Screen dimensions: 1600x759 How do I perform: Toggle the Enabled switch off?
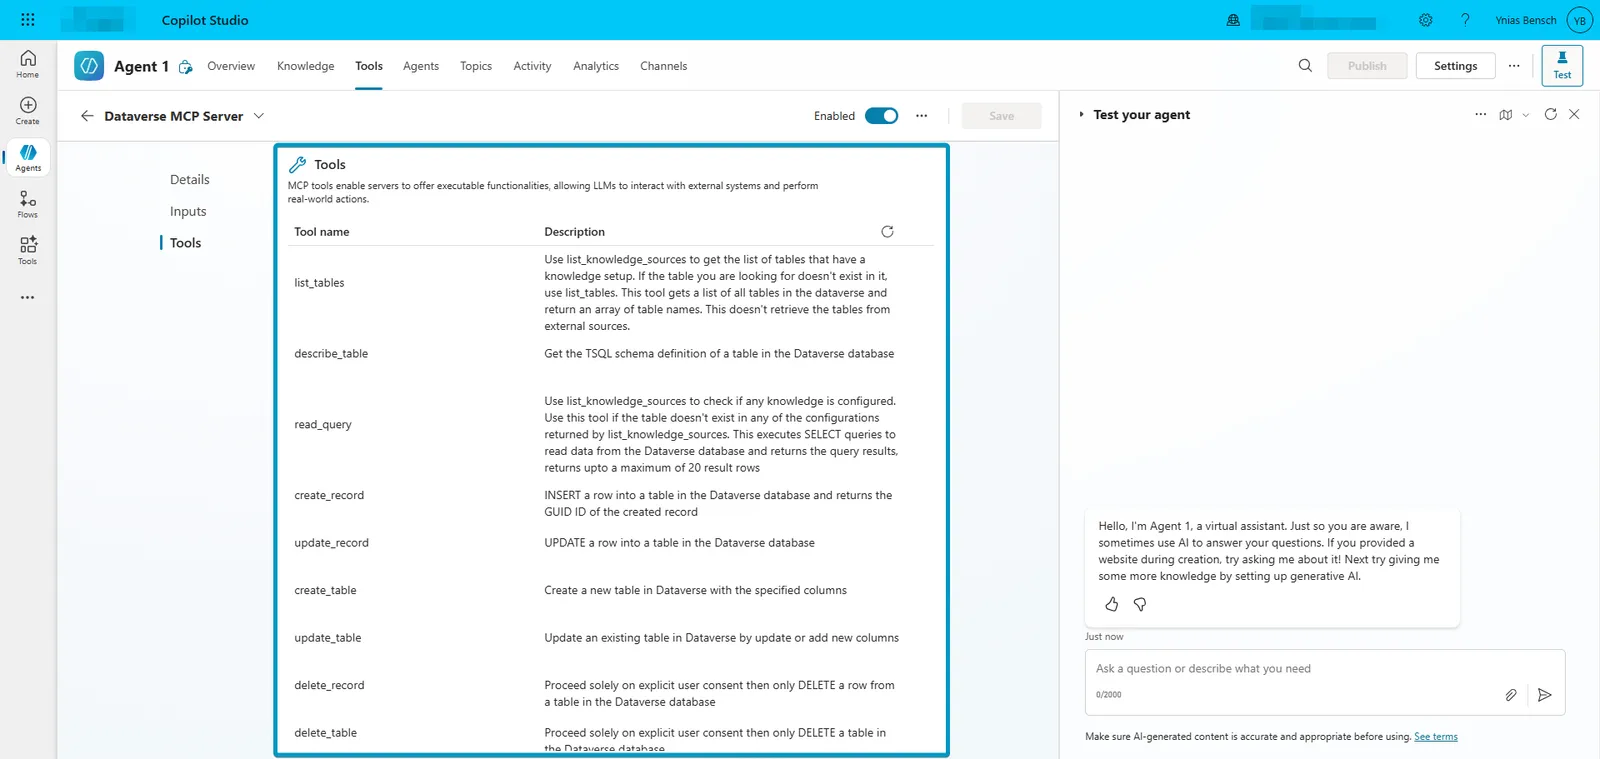point(881,116)
